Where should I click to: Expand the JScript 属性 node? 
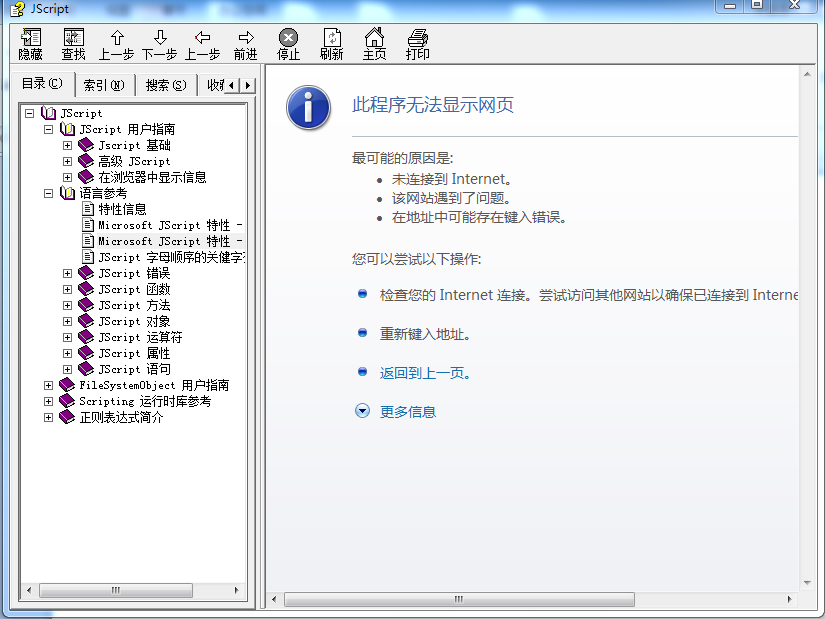(x=67, y=353)
